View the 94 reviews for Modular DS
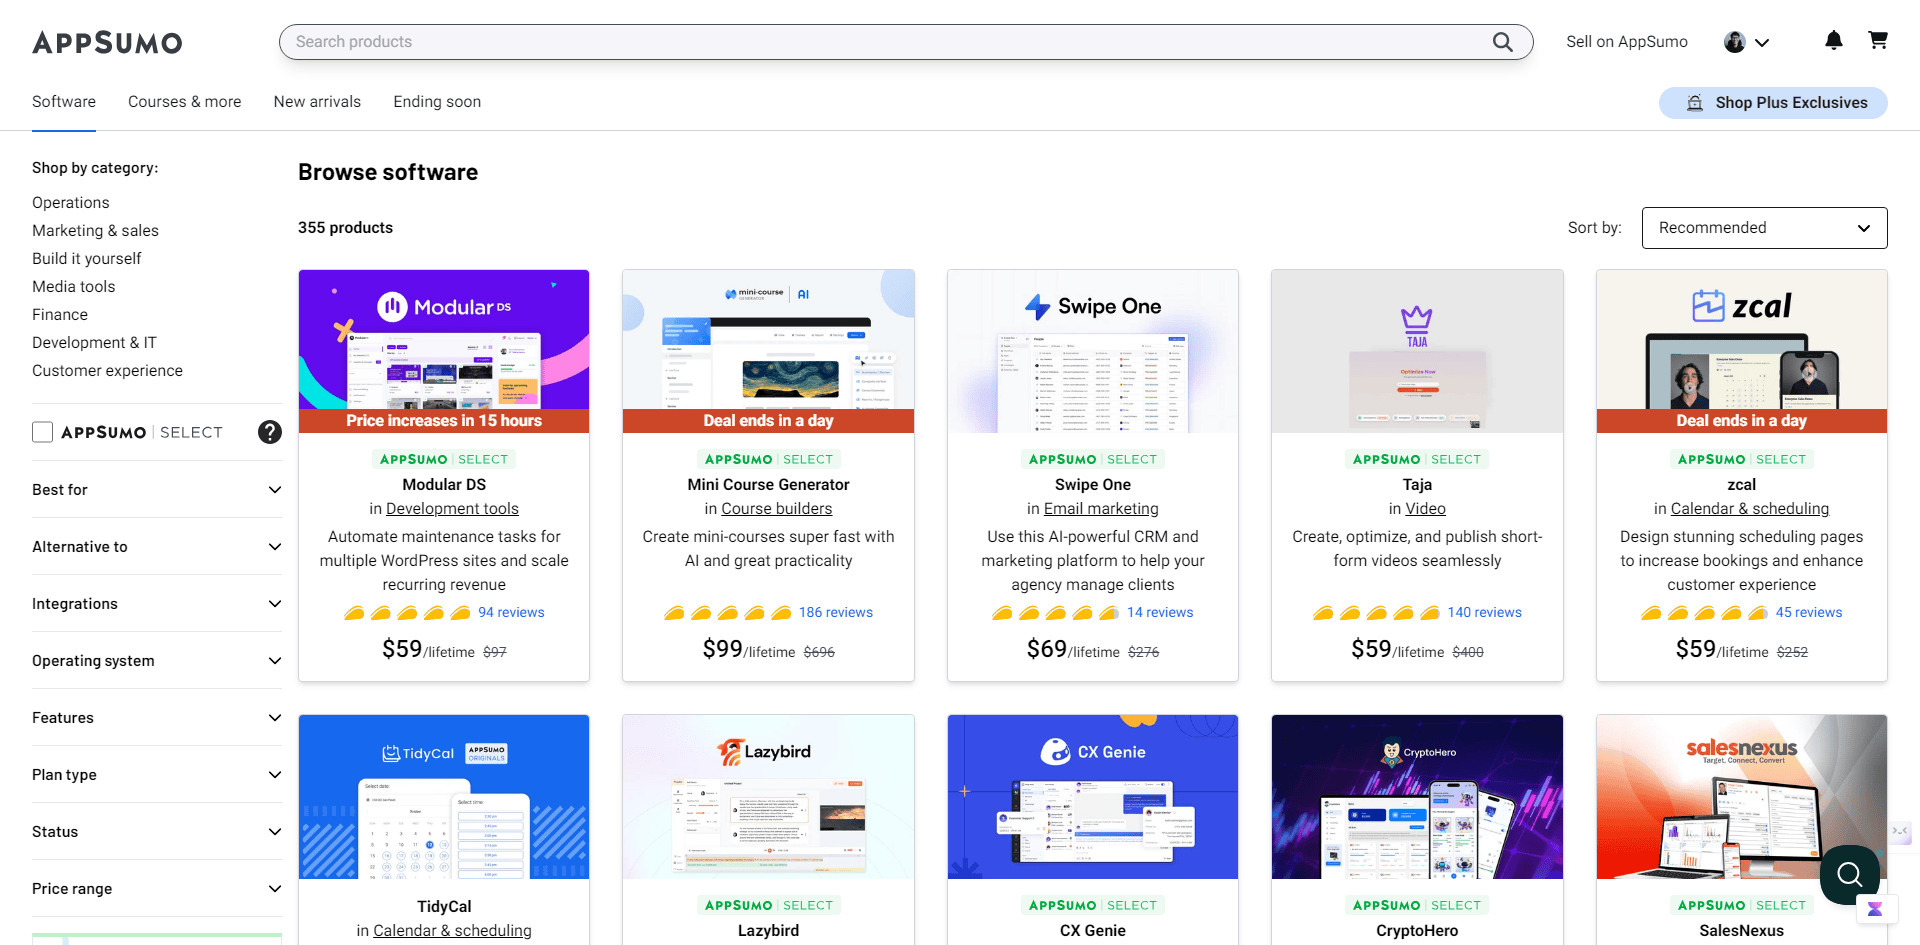The height and width of the screenshot is (945, 1920). click(x=511, y=613)
